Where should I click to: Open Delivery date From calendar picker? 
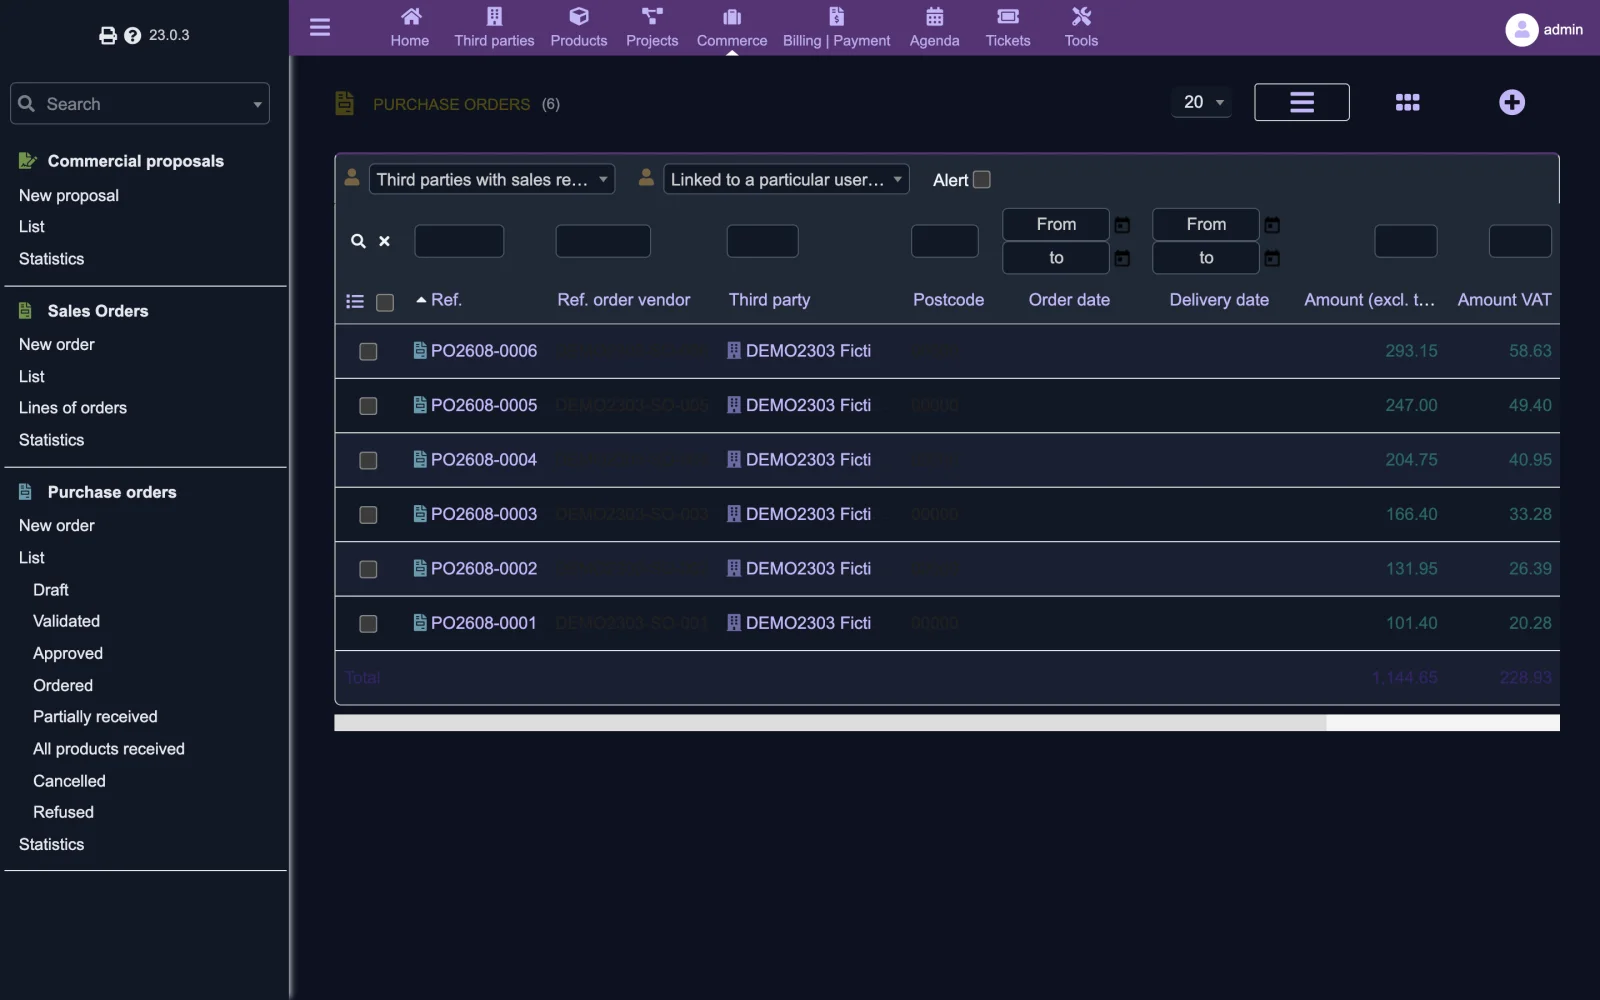pos(1272,225)
